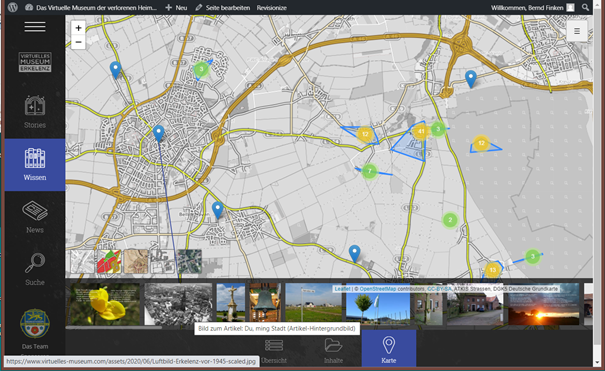Open the CC-BY-SA license link
605x371 pixels.
coord(439,288)
